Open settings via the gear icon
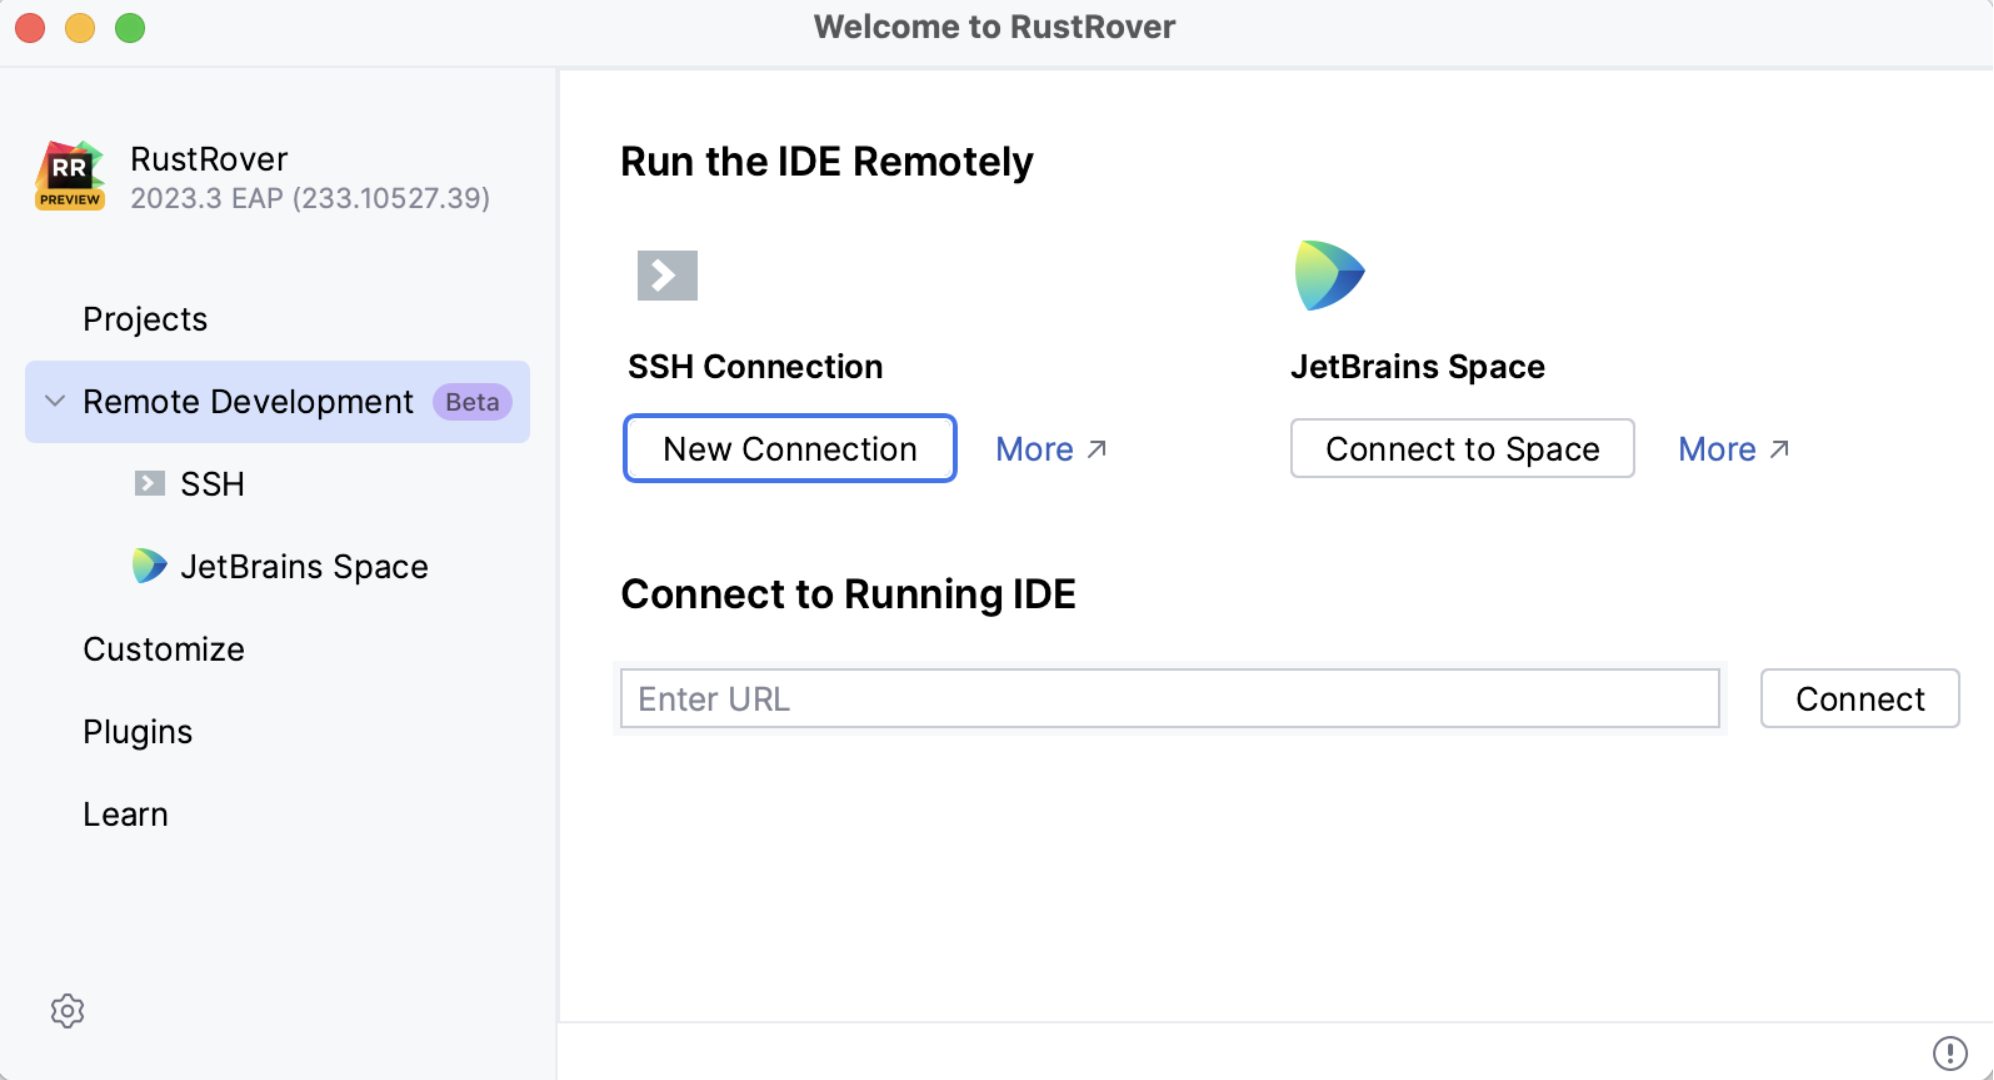Image resolution: width=1994 pixels, height=1080 pixels. pyautogui.click(x=67, y=1011)
